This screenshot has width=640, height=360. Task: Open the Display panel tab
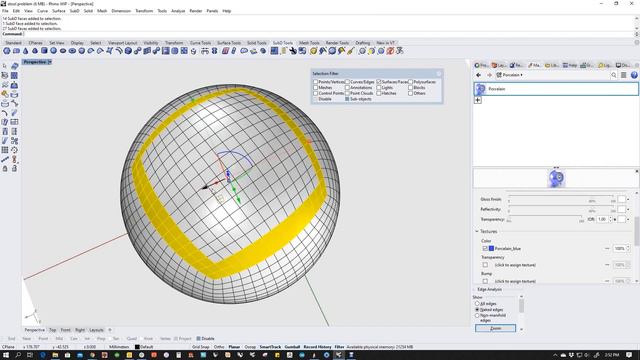[x=622, y=65]
